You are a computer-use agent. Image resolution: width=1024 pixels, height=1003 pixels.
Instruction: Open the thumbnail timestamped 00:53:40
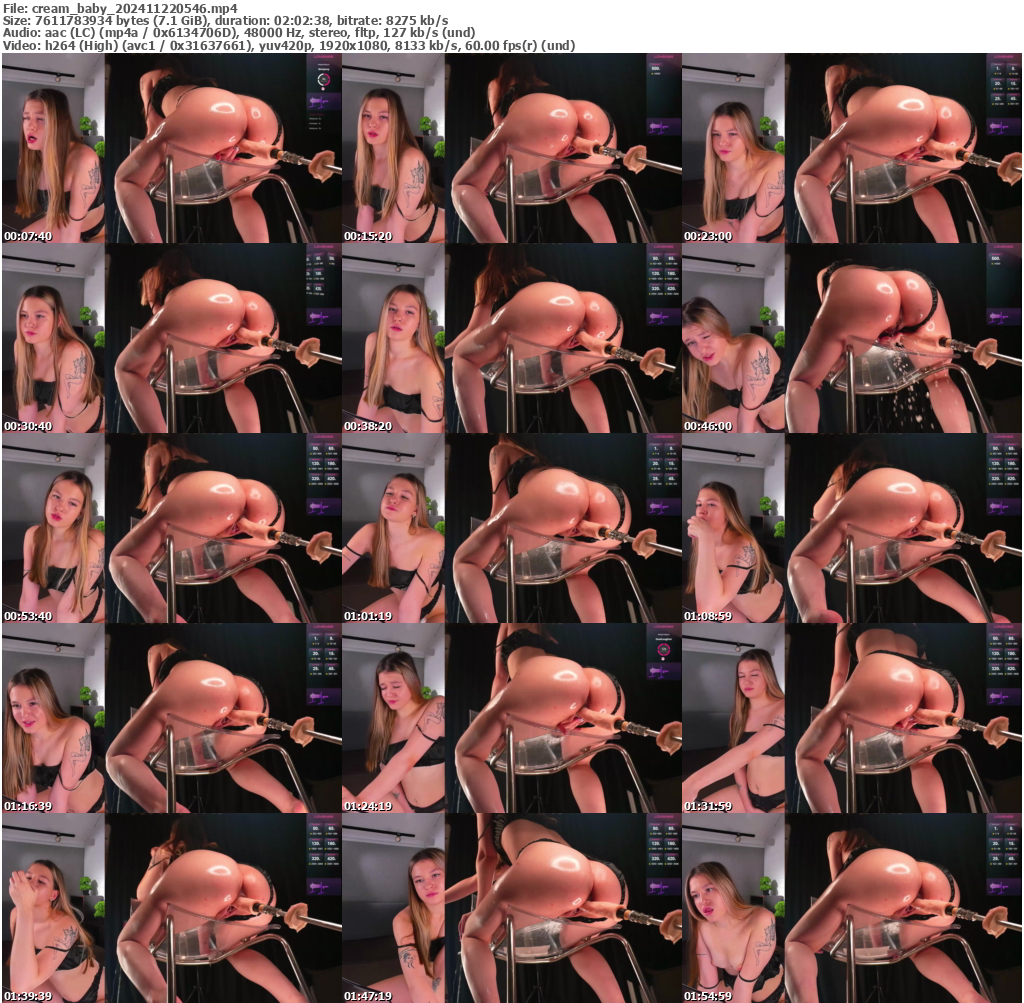click(x=171, y=528)
